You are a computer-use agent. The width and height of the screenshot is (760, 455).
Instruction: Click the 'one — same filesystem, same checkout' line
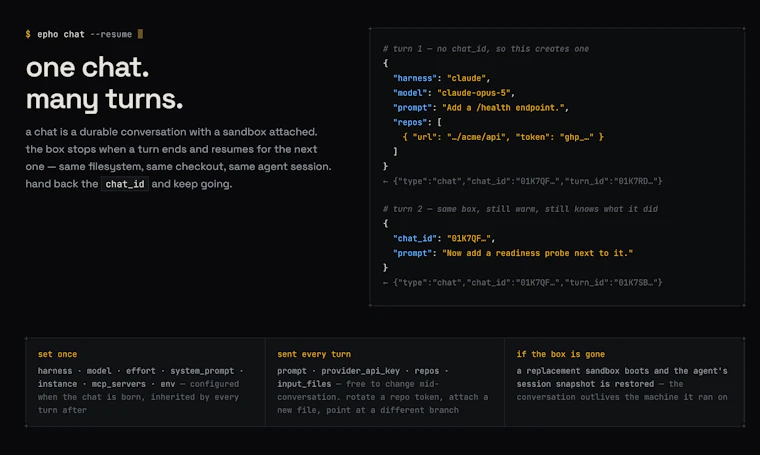click(x=178, y=167)
